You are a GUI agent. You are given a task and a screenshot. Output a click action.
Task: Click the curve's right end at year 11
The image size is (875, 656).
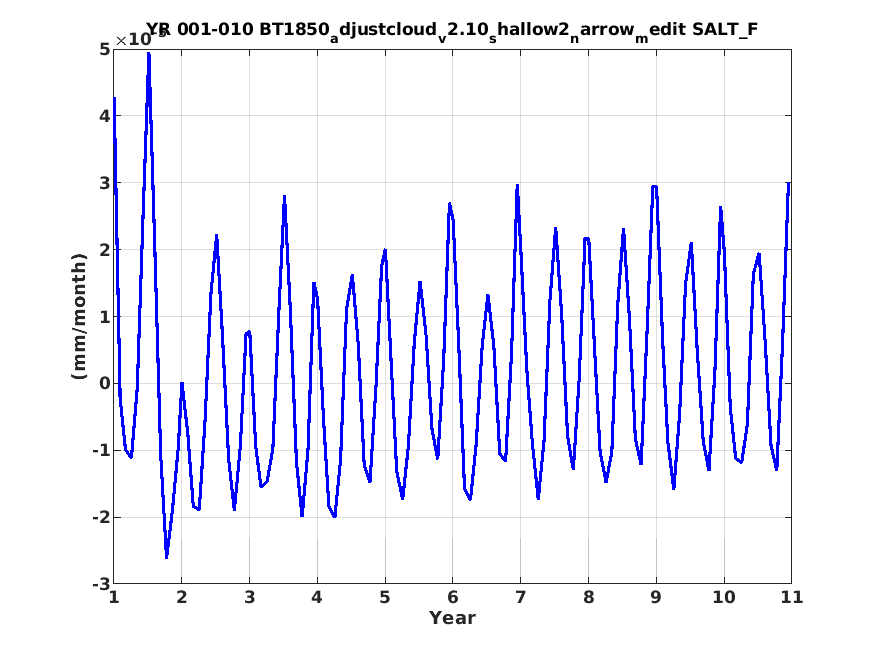(x=789, y=184)
